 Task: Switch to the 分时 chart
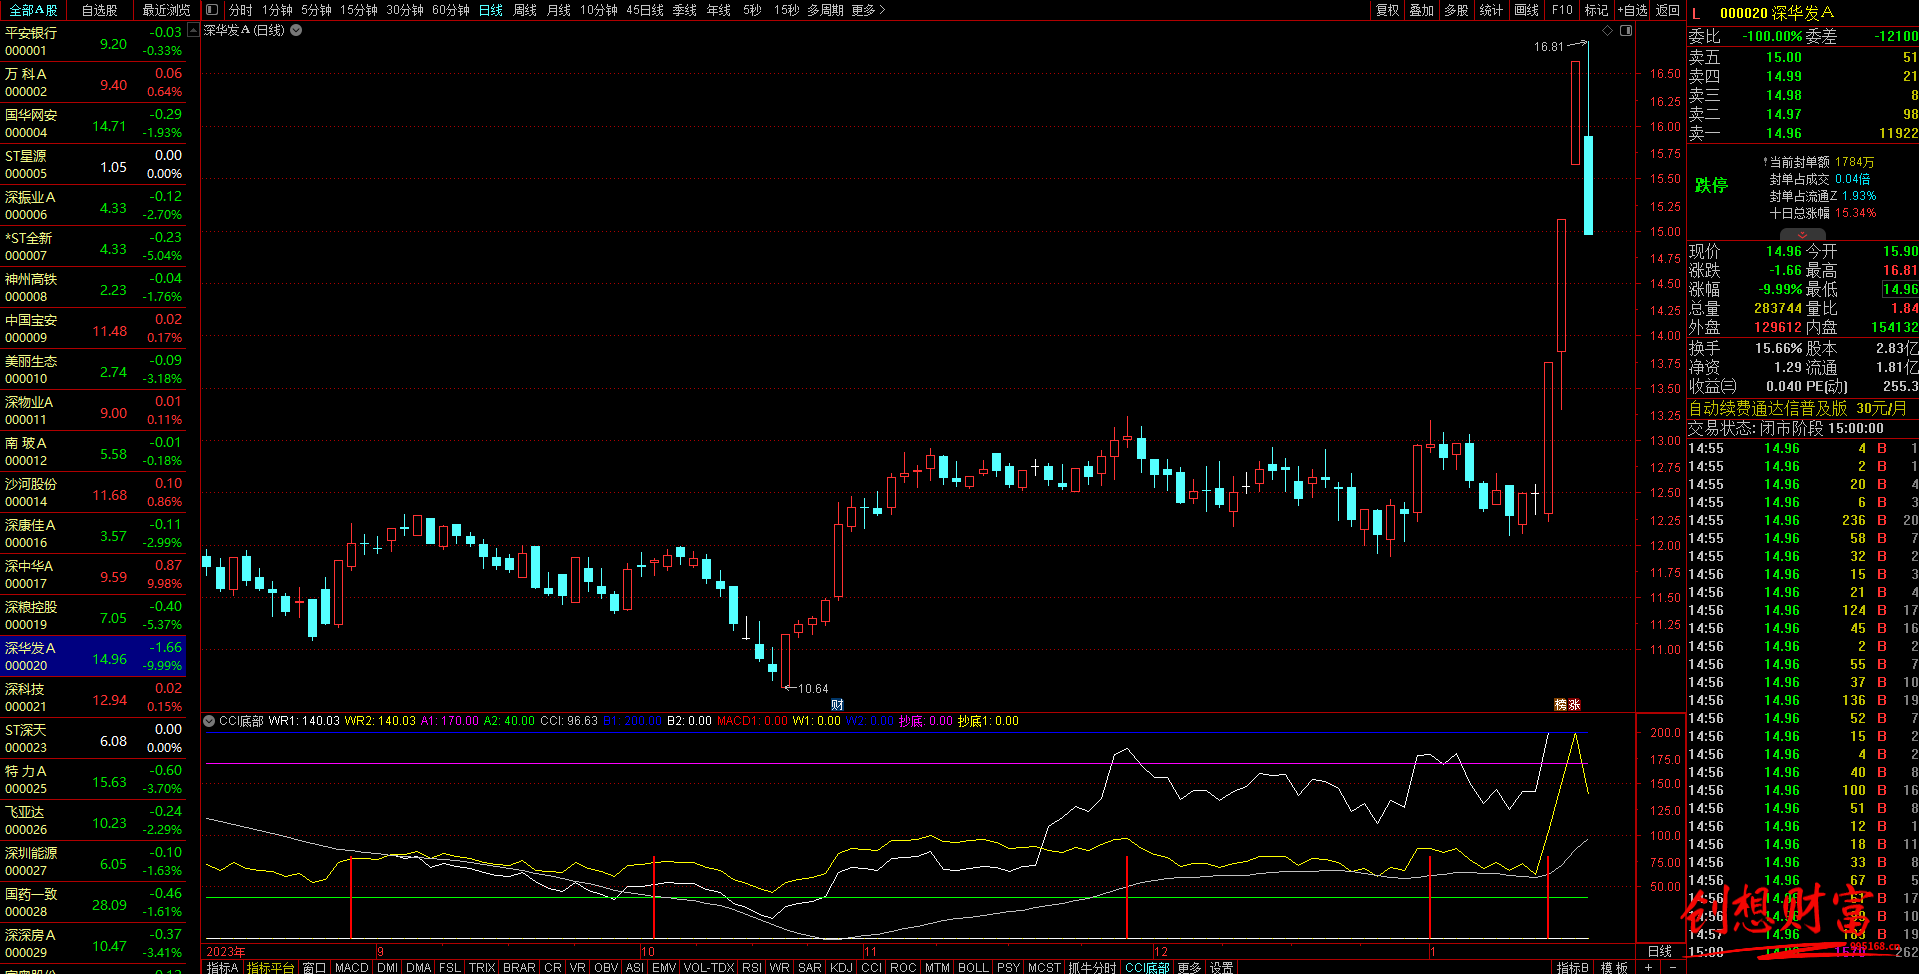(240, 10)
